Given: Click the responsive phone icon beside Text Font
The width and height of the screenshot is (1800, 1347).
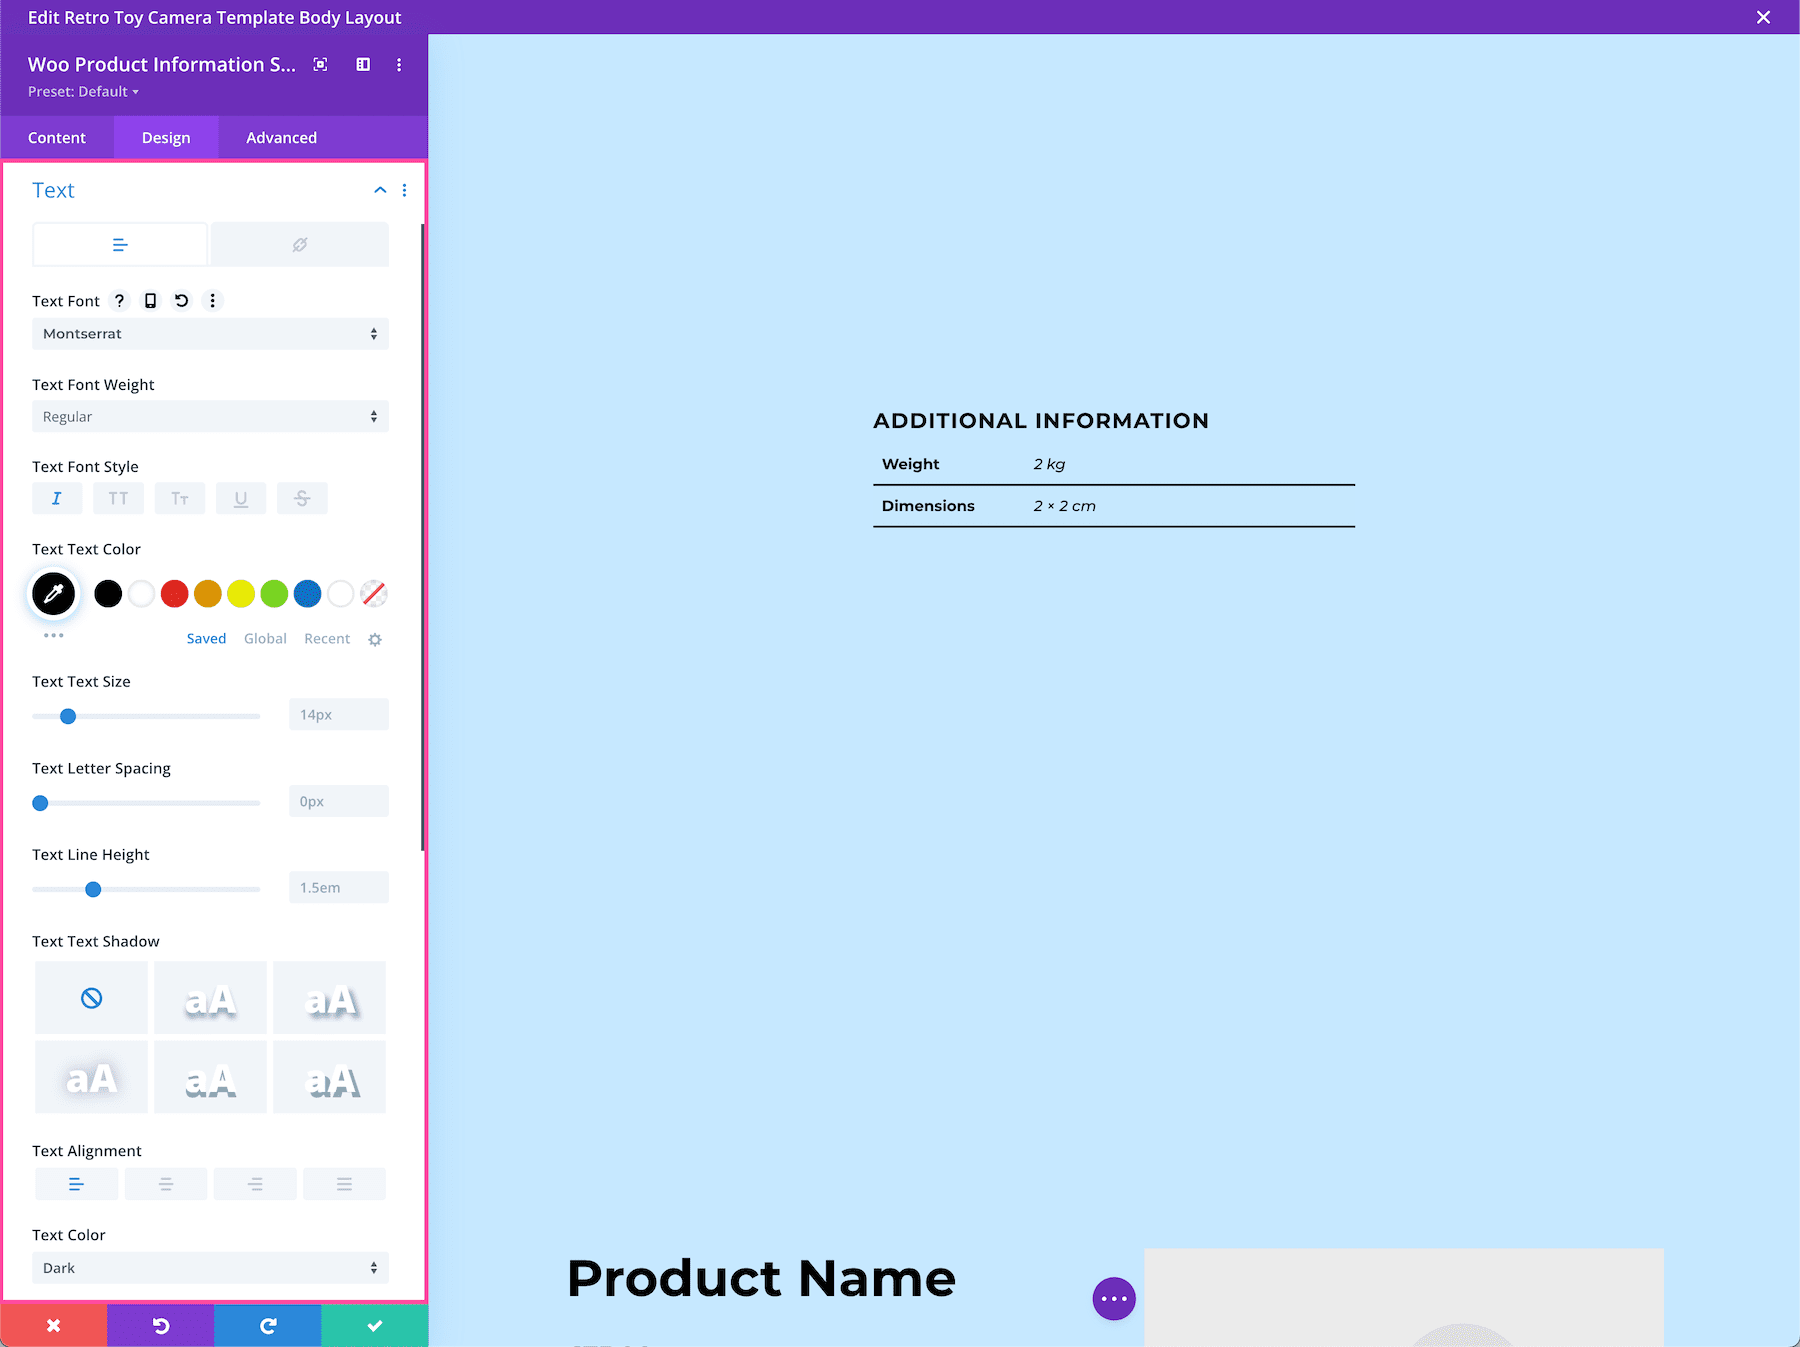Looking at the screenshot, I should tap(150, 300).
